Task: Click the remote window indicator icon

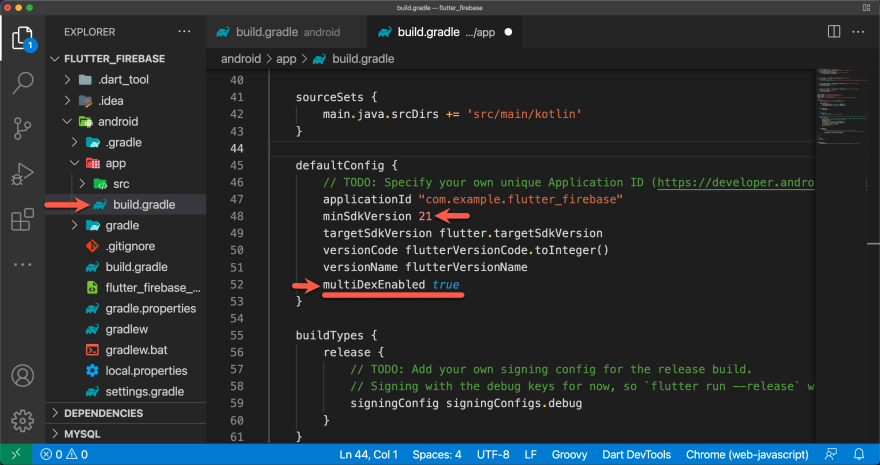Action: (x=16, y=454)
